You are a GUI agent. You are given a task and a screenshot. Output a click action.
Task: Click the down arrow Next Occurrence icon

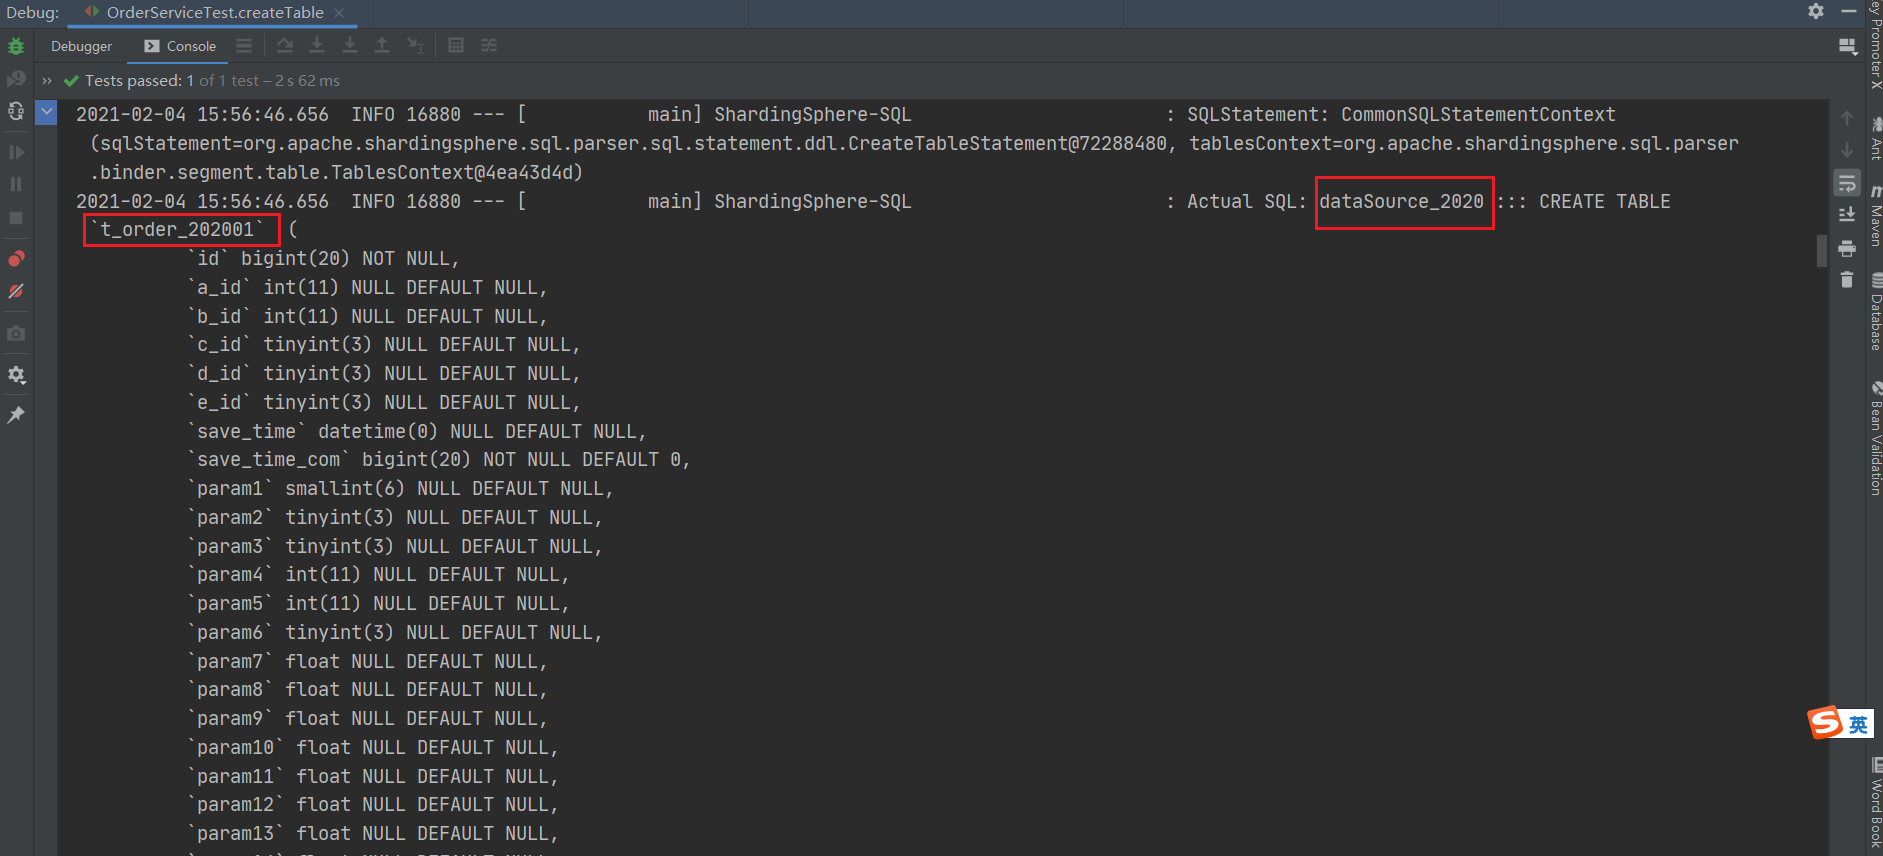[x=1847, y=150]
